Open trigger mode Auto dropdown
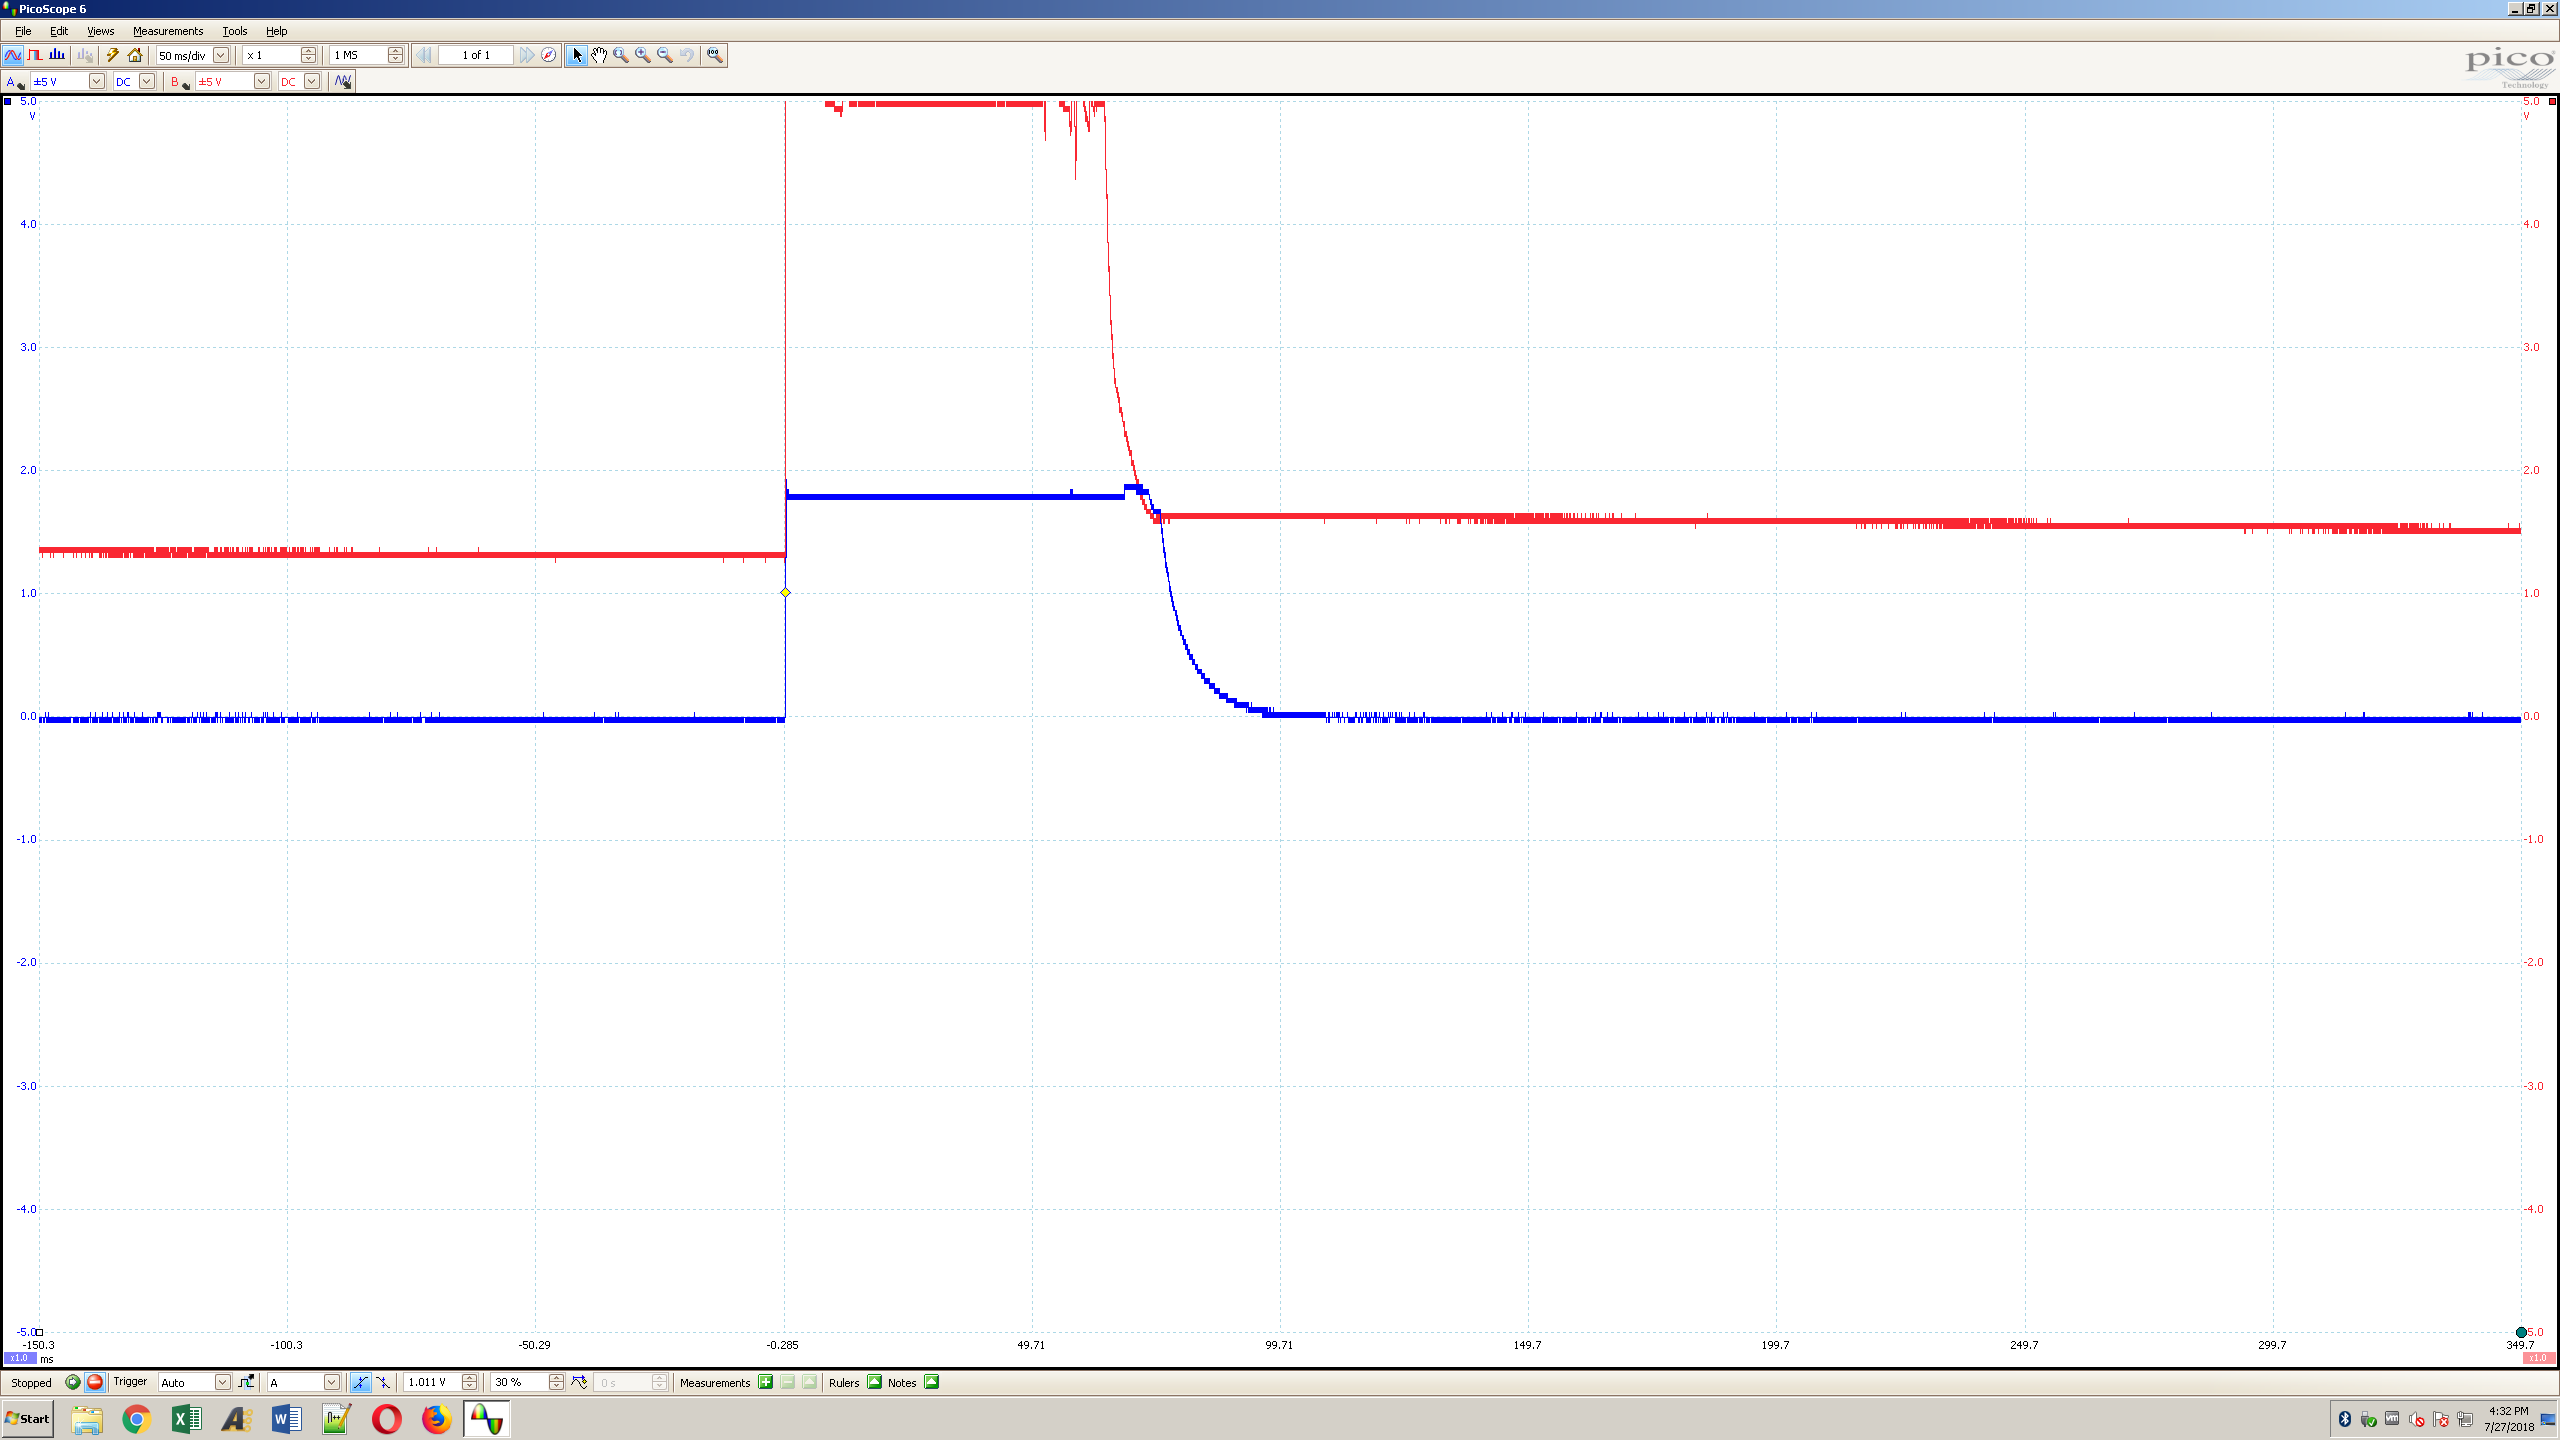 click(222, 1382)
